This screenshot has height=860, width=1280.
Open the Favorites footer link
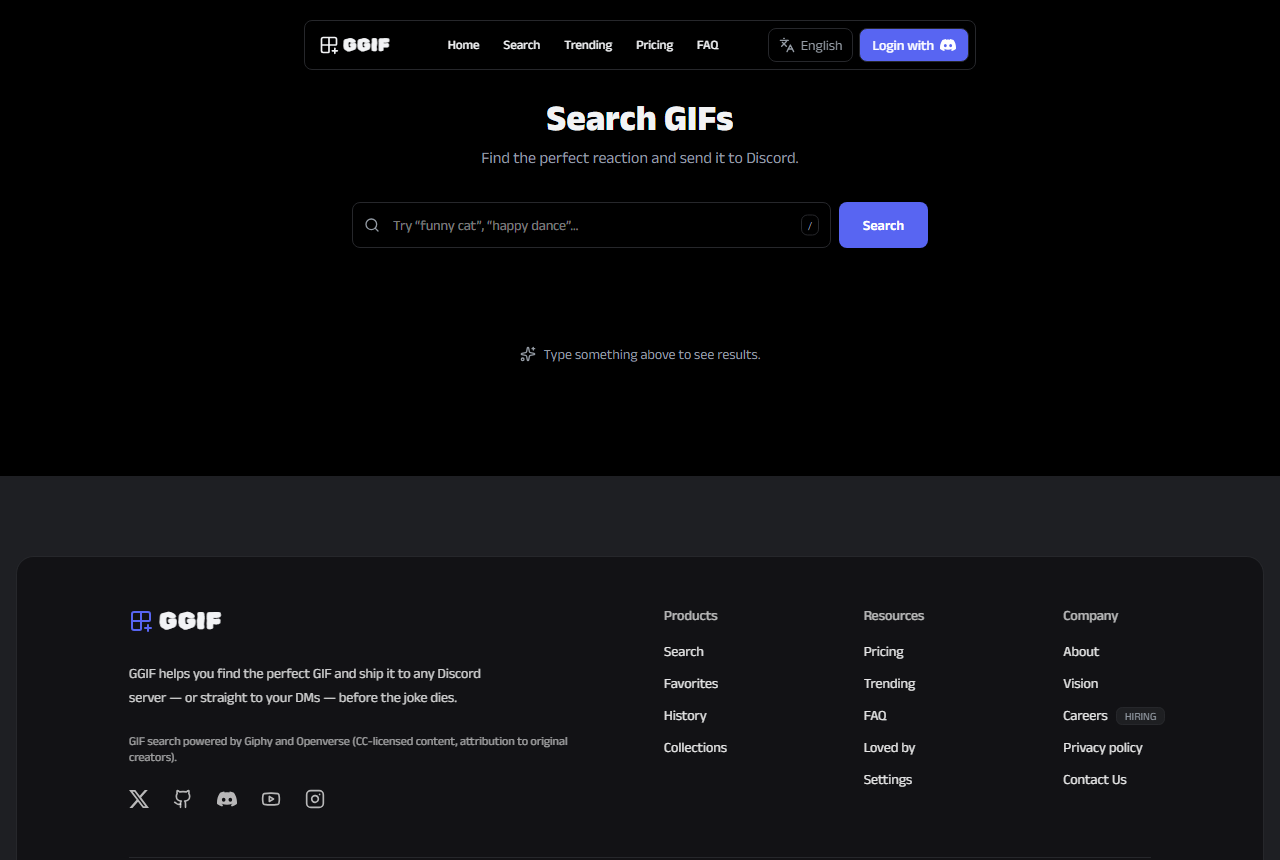691,684
